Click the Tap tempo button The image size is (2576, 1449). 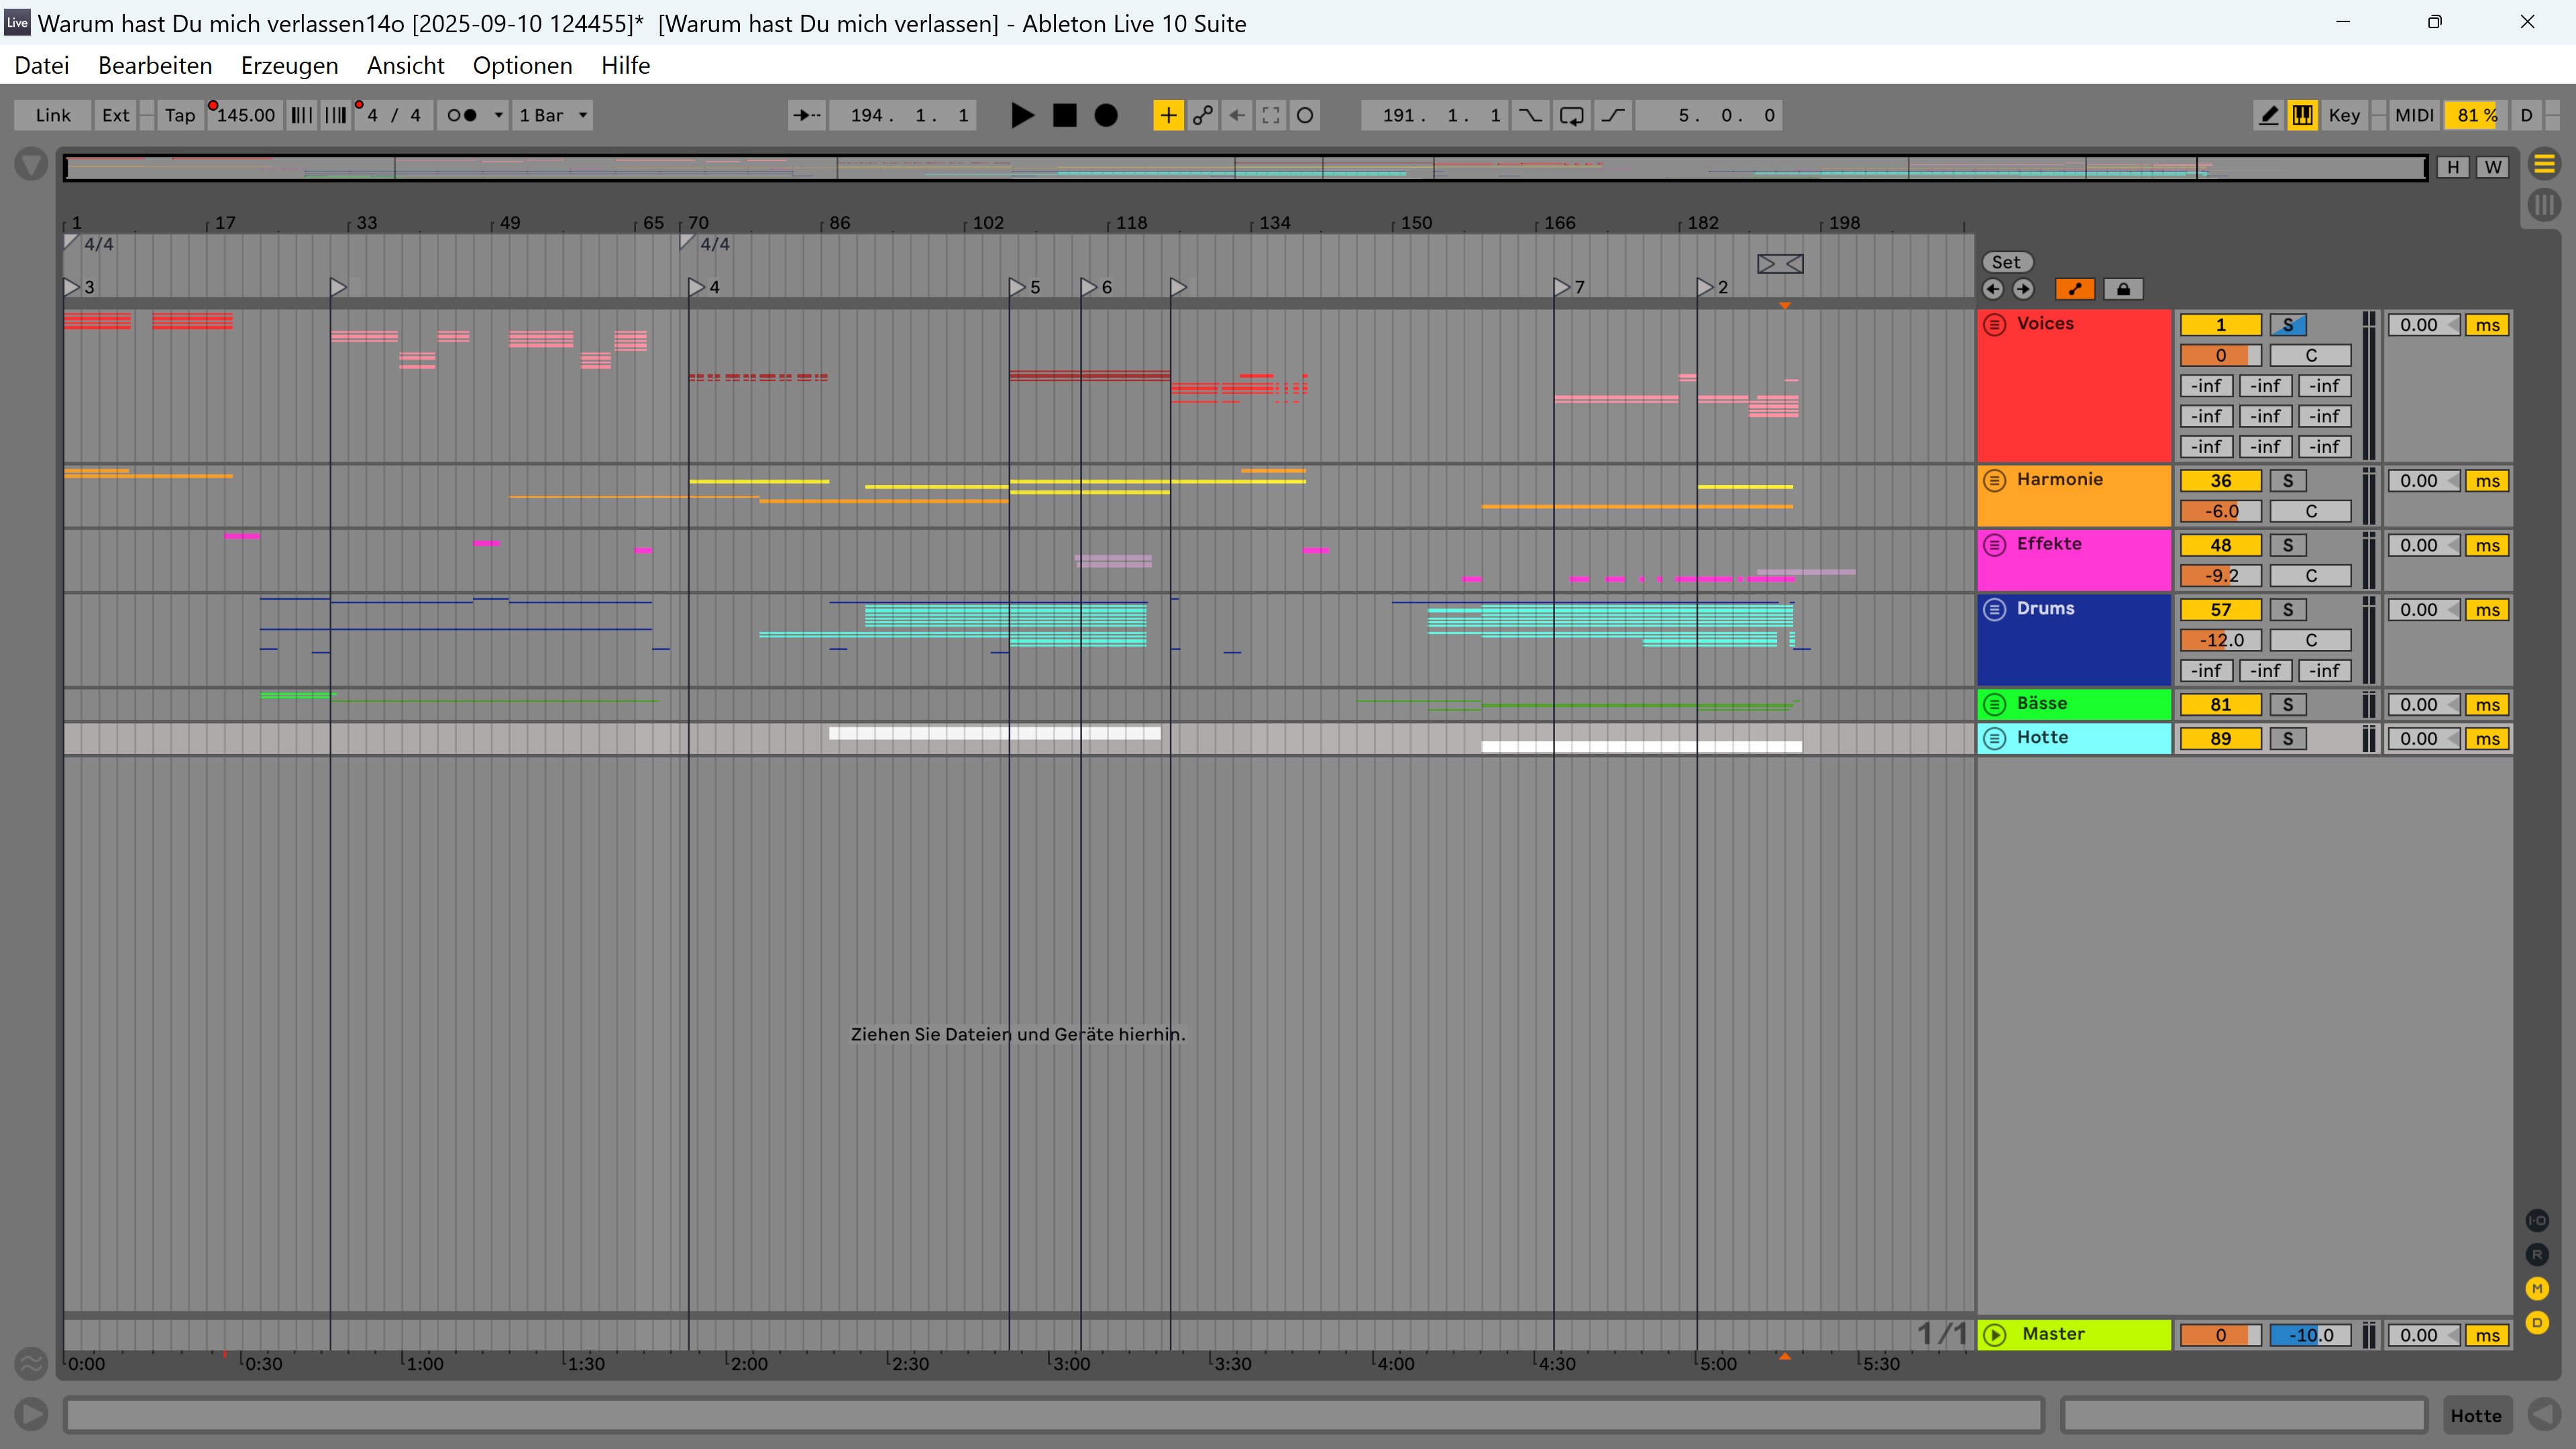pos(180,115)
